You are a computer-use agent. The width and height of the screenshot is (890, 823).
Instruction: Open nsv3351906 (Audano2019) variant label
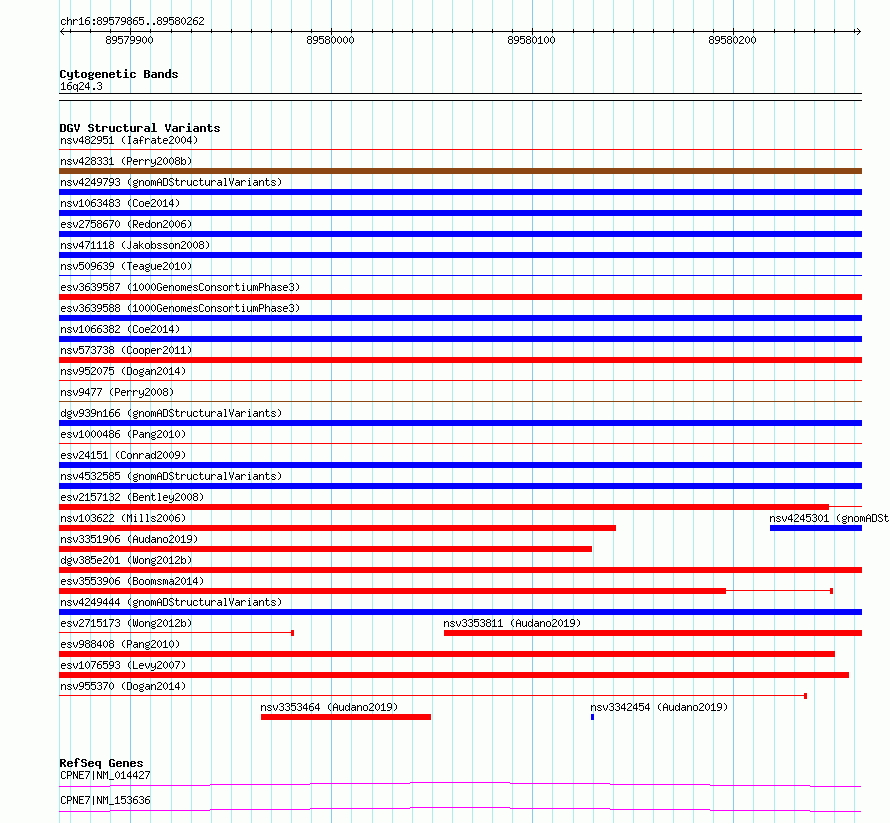point(129,539)
